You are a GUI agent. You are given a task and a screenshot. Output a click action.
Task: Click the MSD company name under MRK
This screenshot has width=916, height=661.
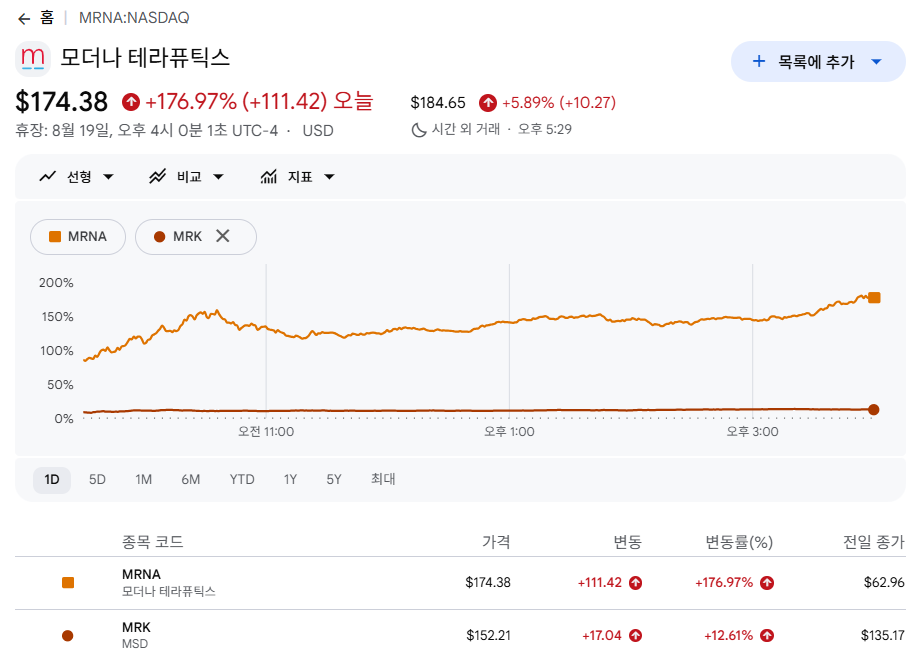click(x=135, y=644)
